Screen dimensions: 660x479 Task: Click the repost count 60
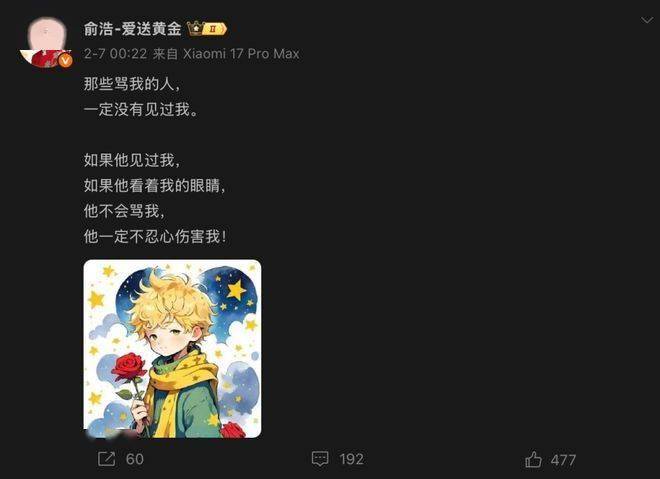135,459
